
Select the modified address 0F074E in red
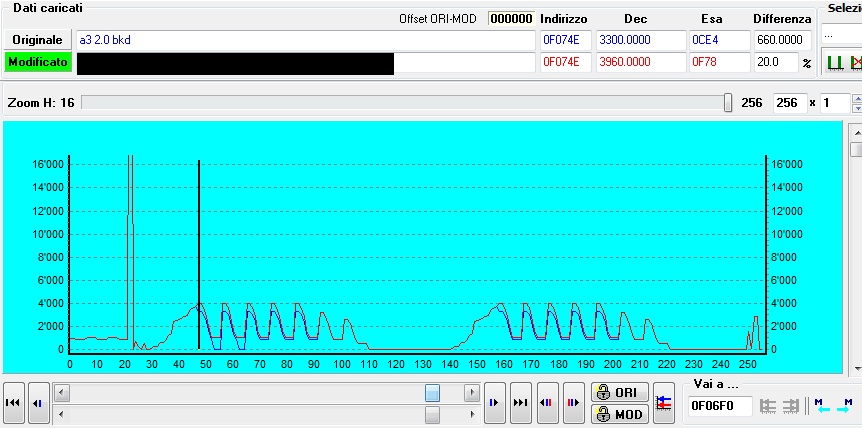566,62
